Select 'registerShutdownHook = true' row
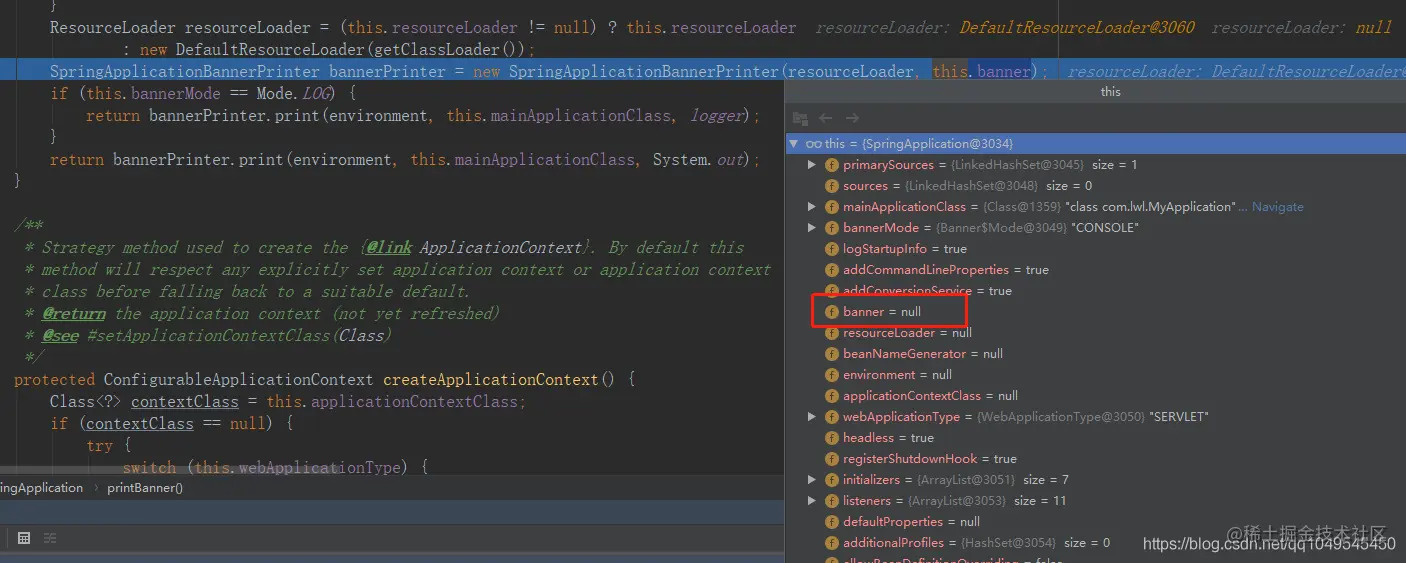 (1095, 459)
